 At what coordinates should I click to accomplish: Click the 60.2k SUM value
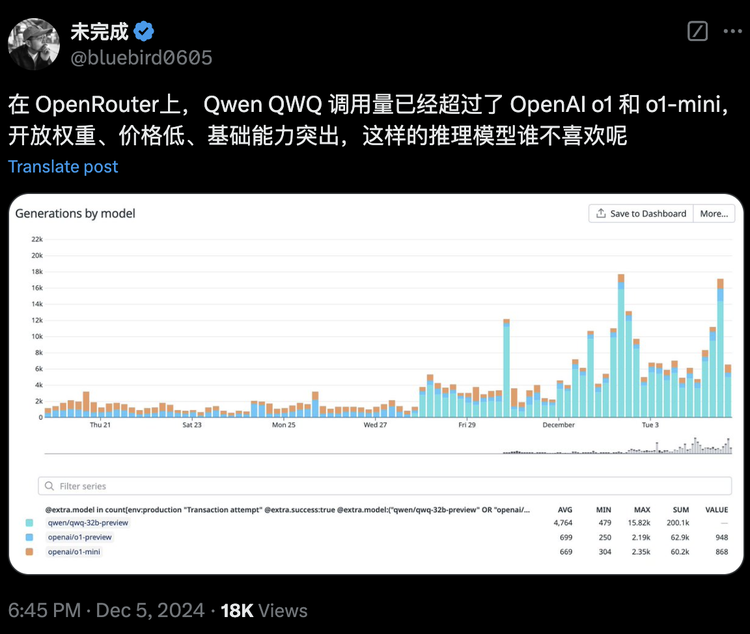pos(680,552)
